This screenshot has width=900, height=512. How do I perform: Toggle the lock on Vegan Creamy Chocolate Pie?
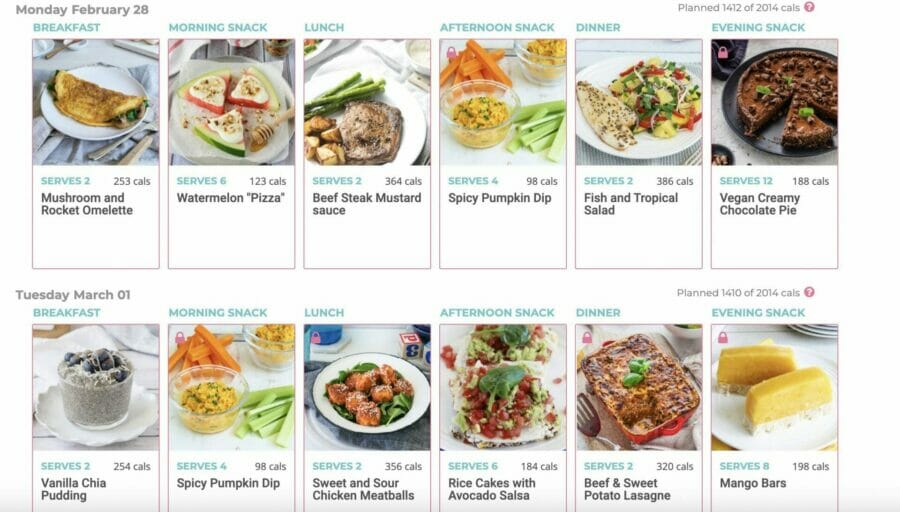(x=723, y=53)
